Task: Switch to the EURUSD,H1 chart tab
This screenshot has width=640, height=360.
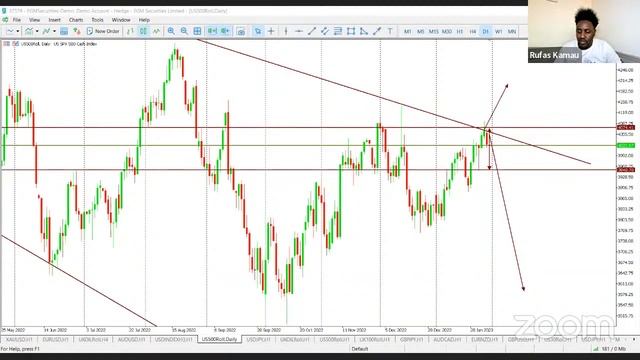Action: point(55,339)
